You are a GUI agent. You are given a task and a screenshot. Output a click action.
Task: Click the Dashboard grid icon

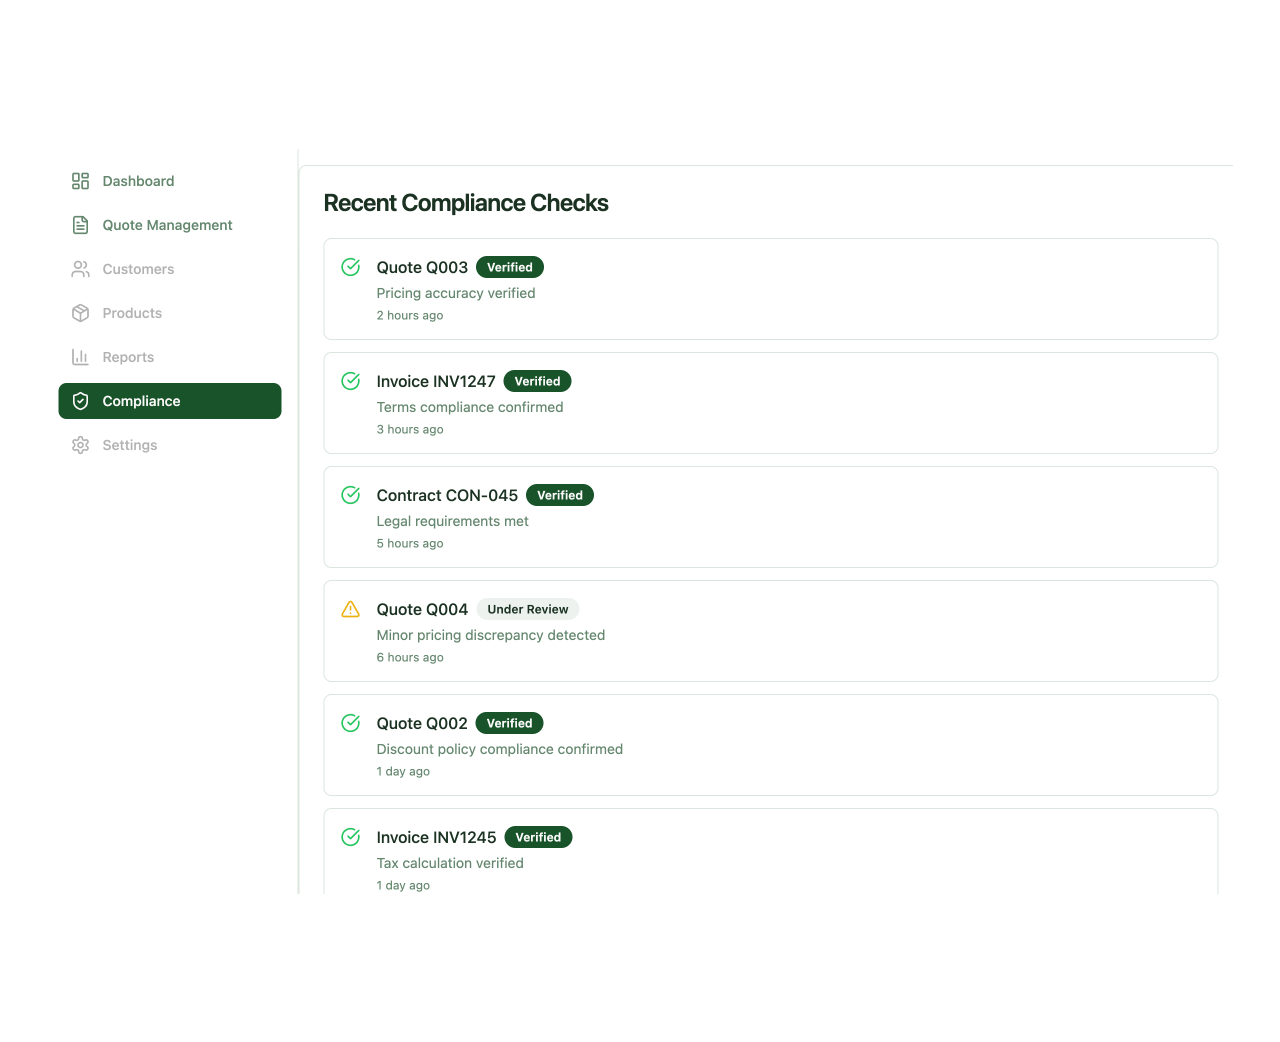coord(80,181)
